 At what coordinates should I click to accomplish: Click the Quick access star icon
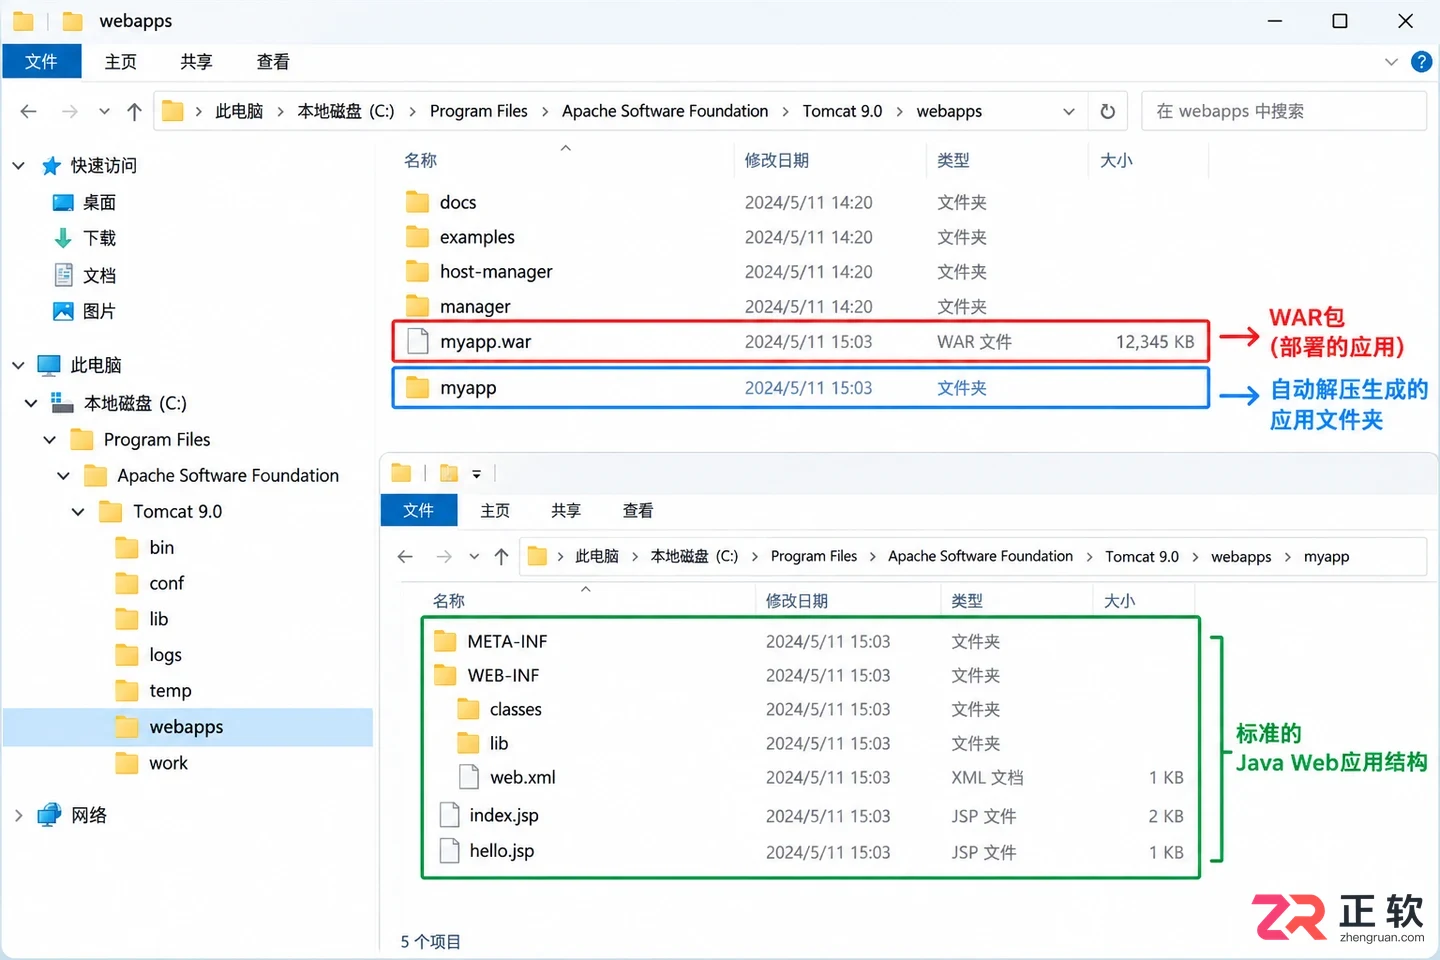[x=51, y=166]
